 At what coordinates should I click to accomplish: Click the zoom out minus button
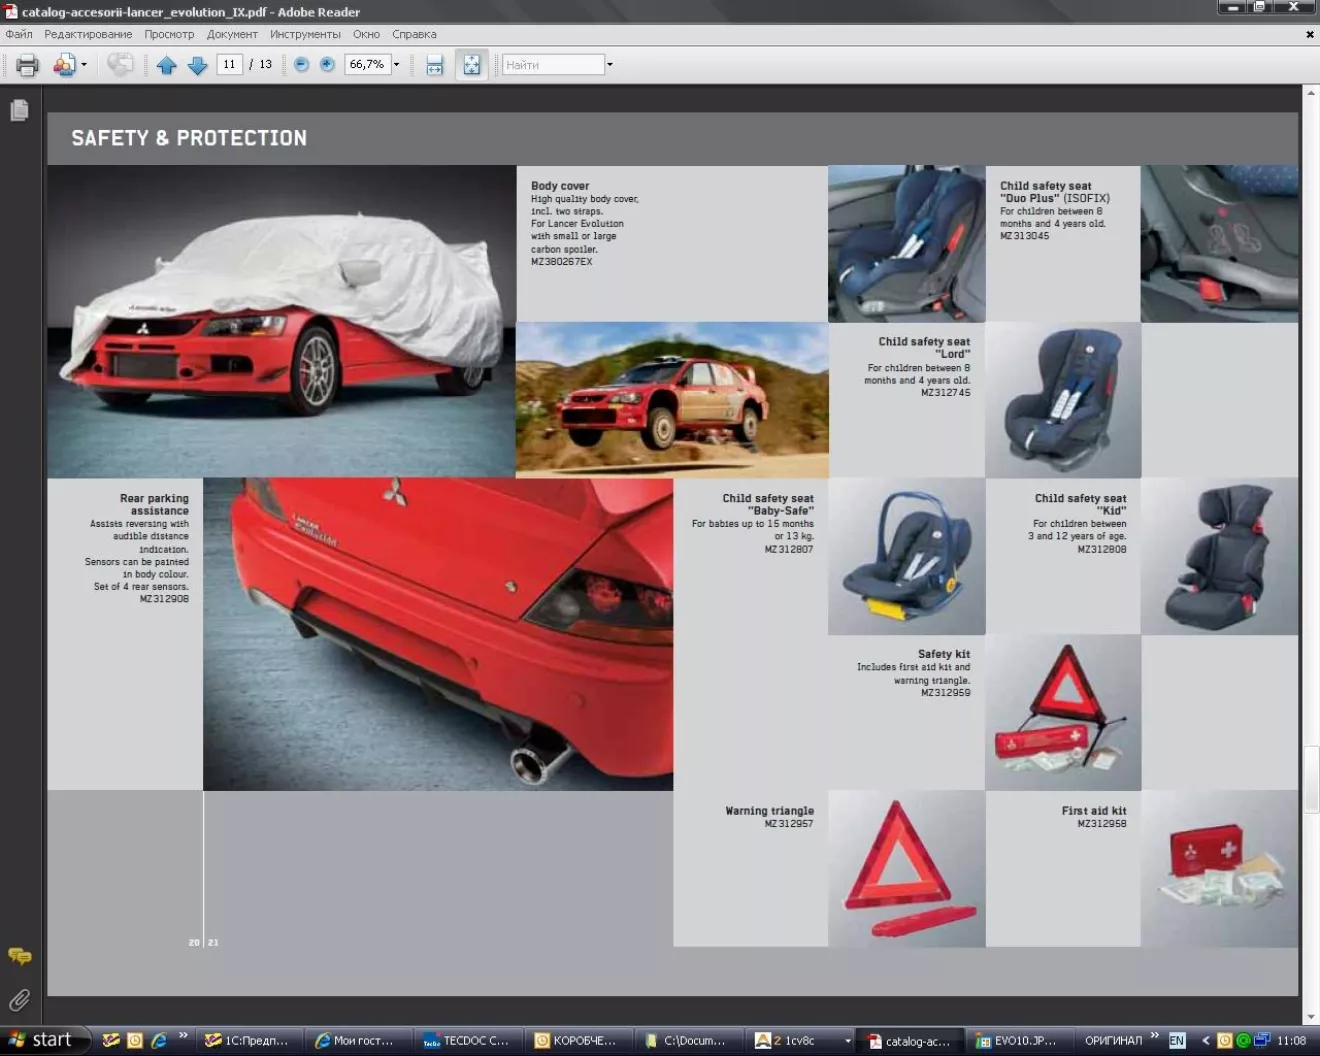coord(301,64)
